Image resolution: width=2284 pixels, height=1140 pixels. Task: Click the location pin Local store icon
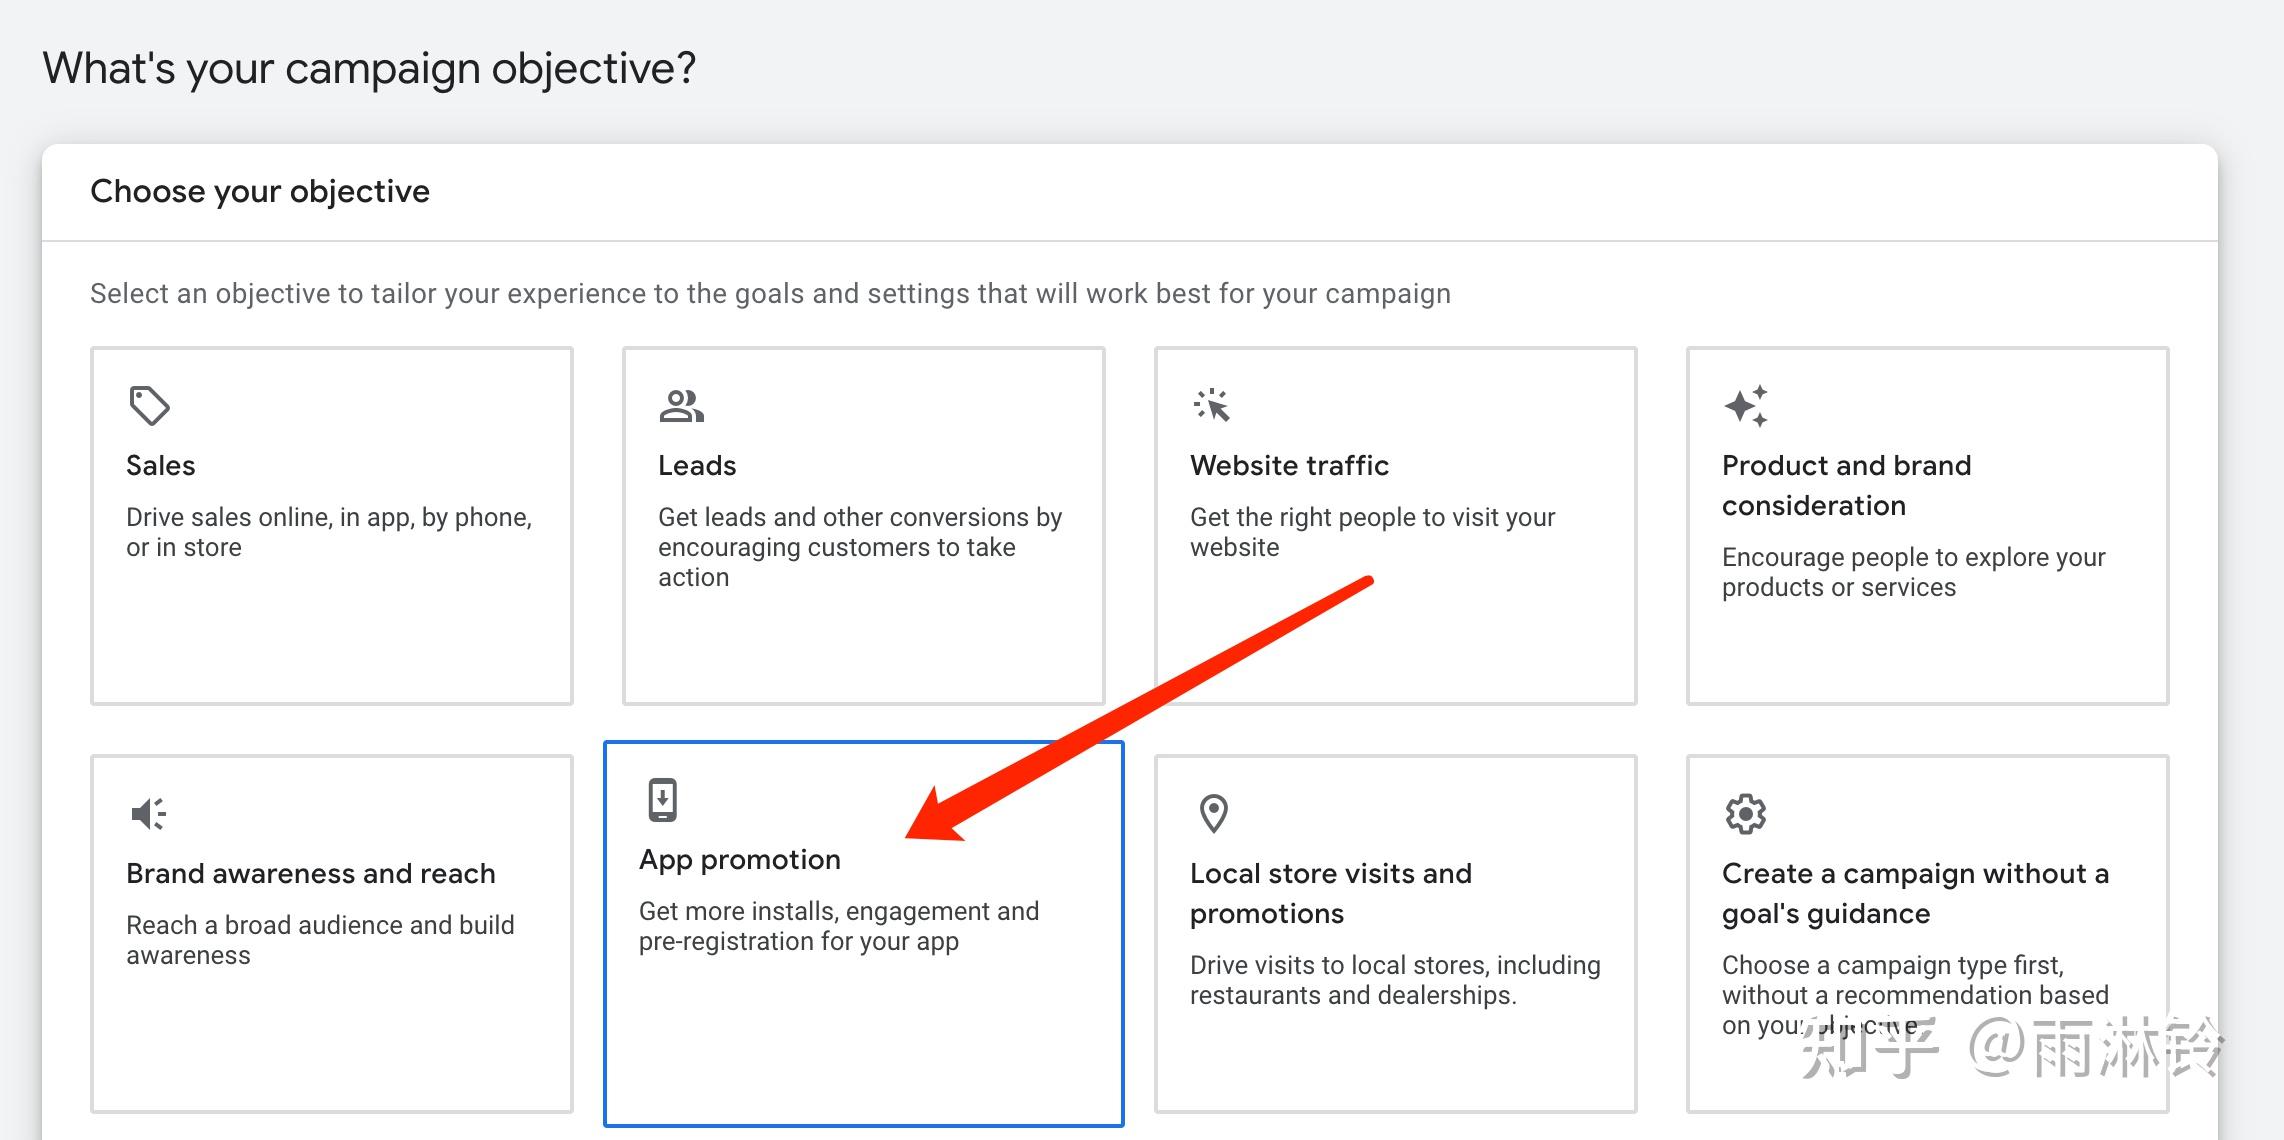pos(1213,813)
